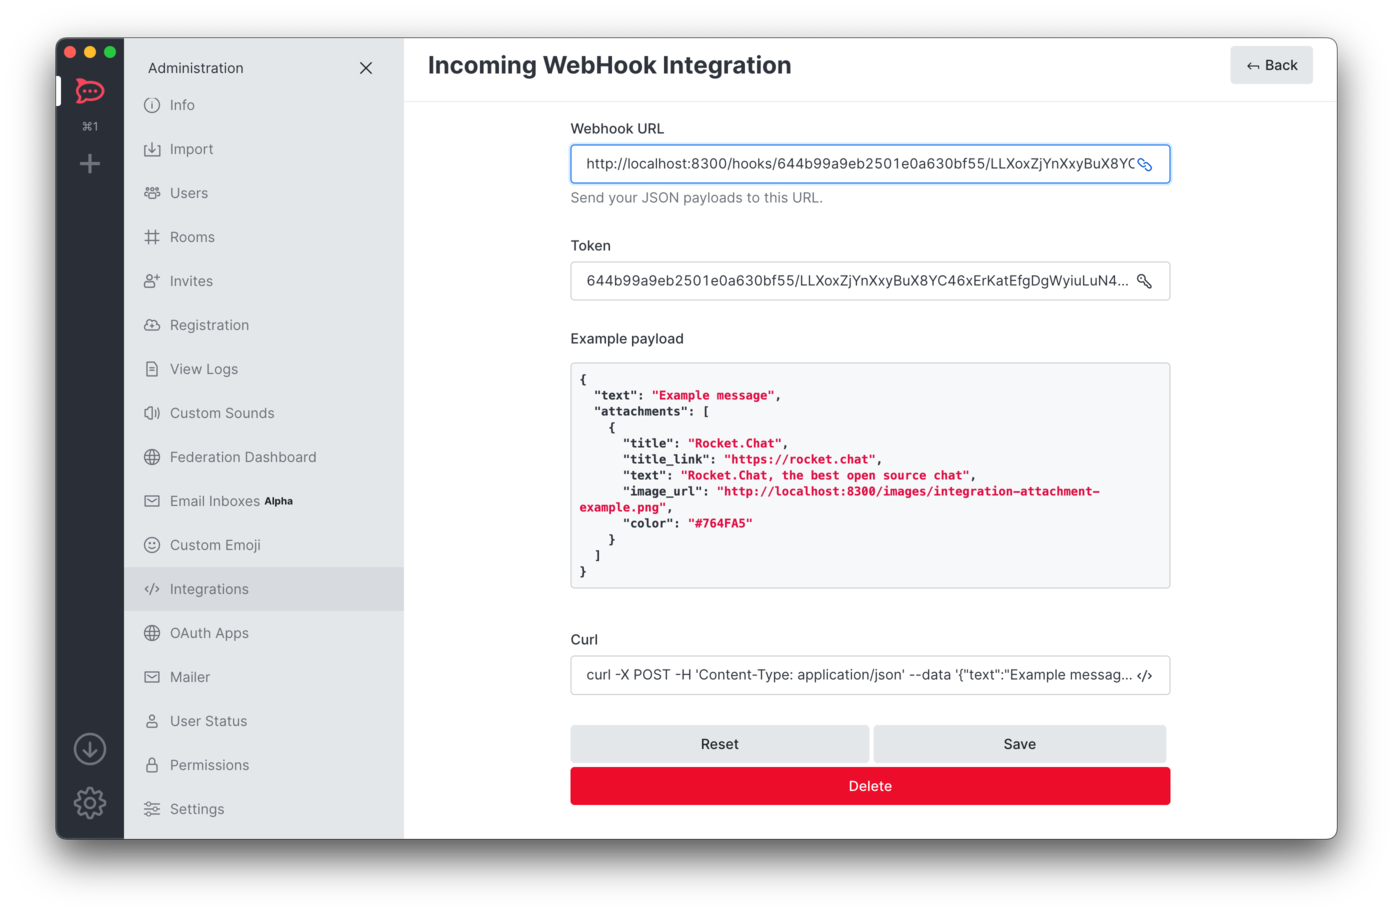Go back with the Back button
Screen dimensions: 1393x913
pos(1271,65)
